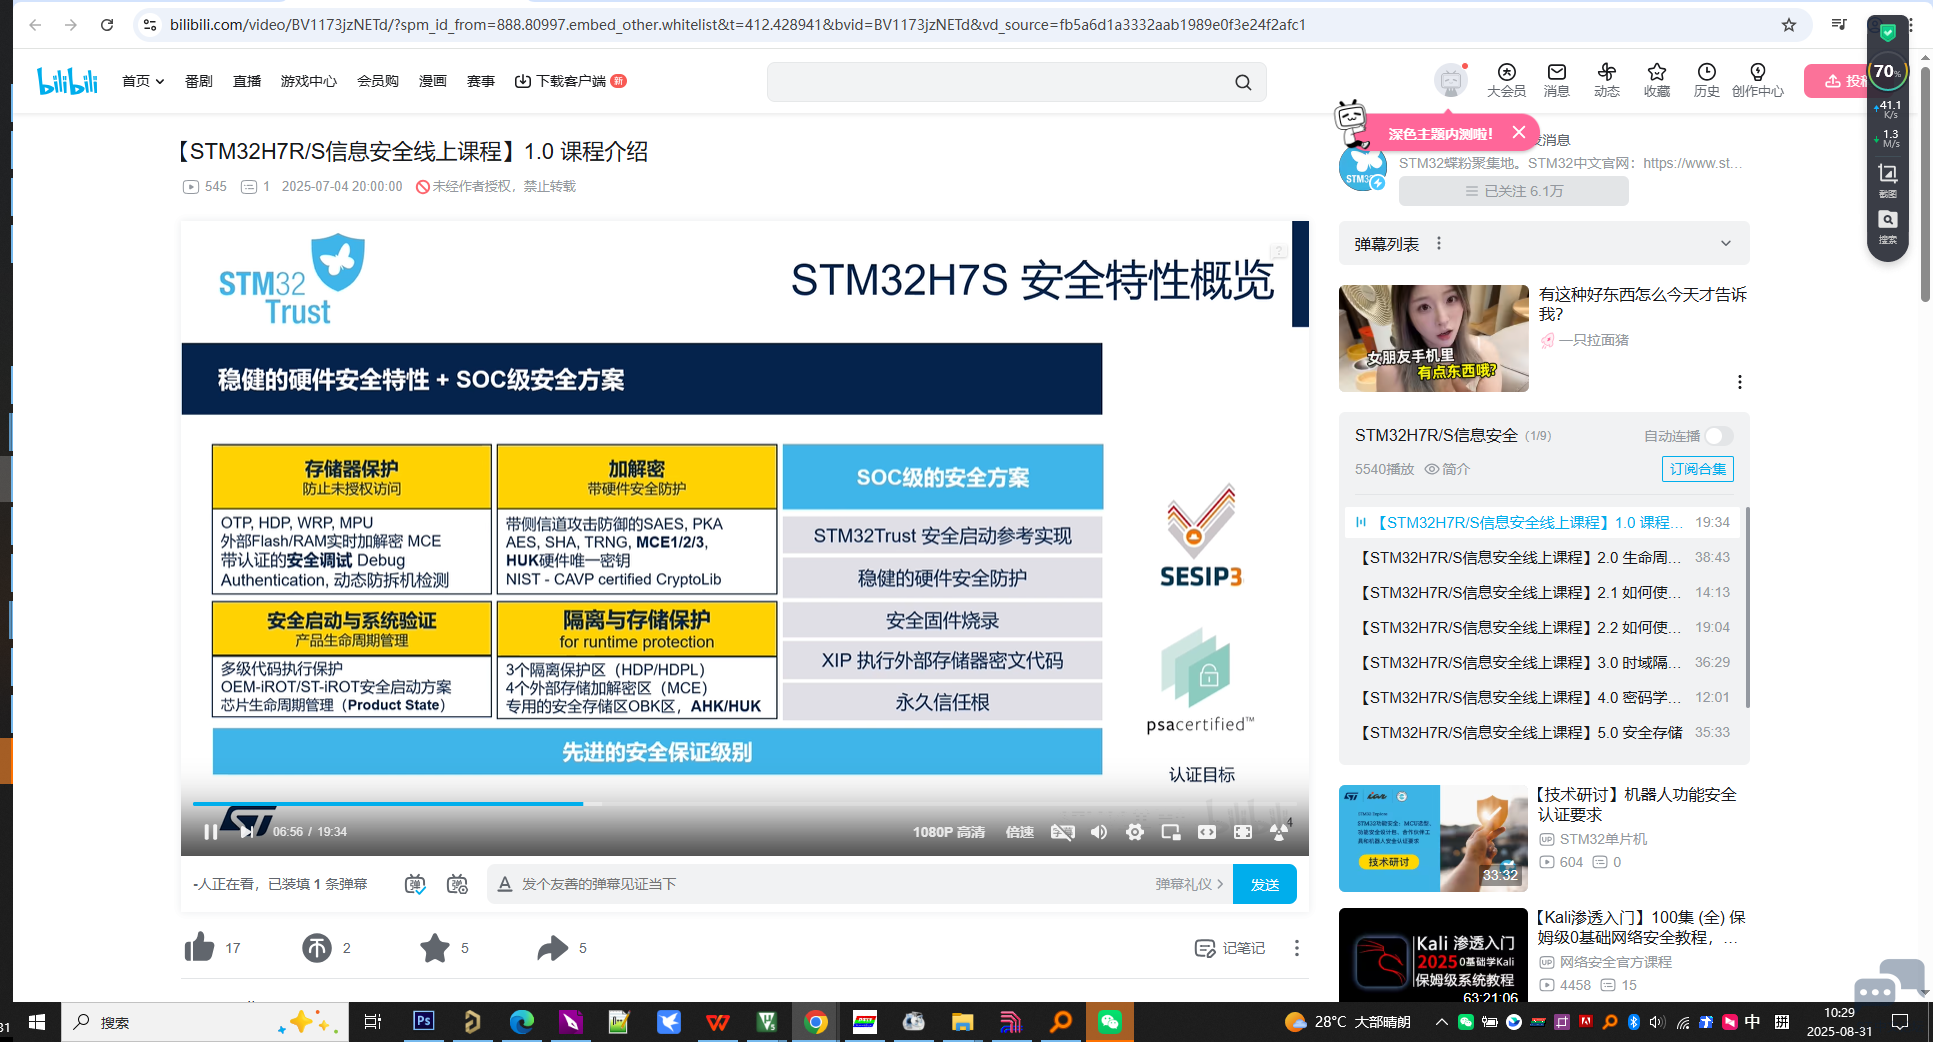The image size is (1933, 1042).
Task: Favorite the video with star icon
Action: tap(435, 947)
